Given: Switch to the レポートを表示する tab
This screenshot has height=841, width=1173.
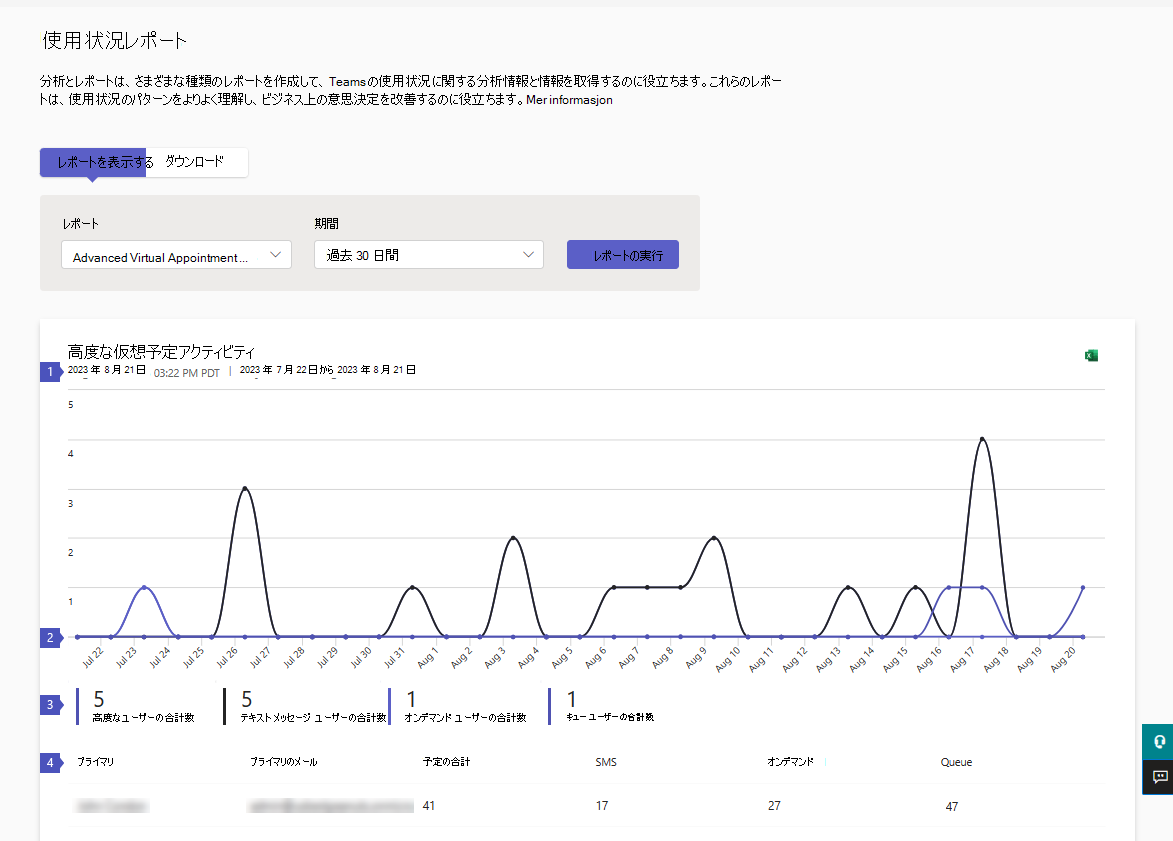Looking at the screenshot, I should [94, 162].
